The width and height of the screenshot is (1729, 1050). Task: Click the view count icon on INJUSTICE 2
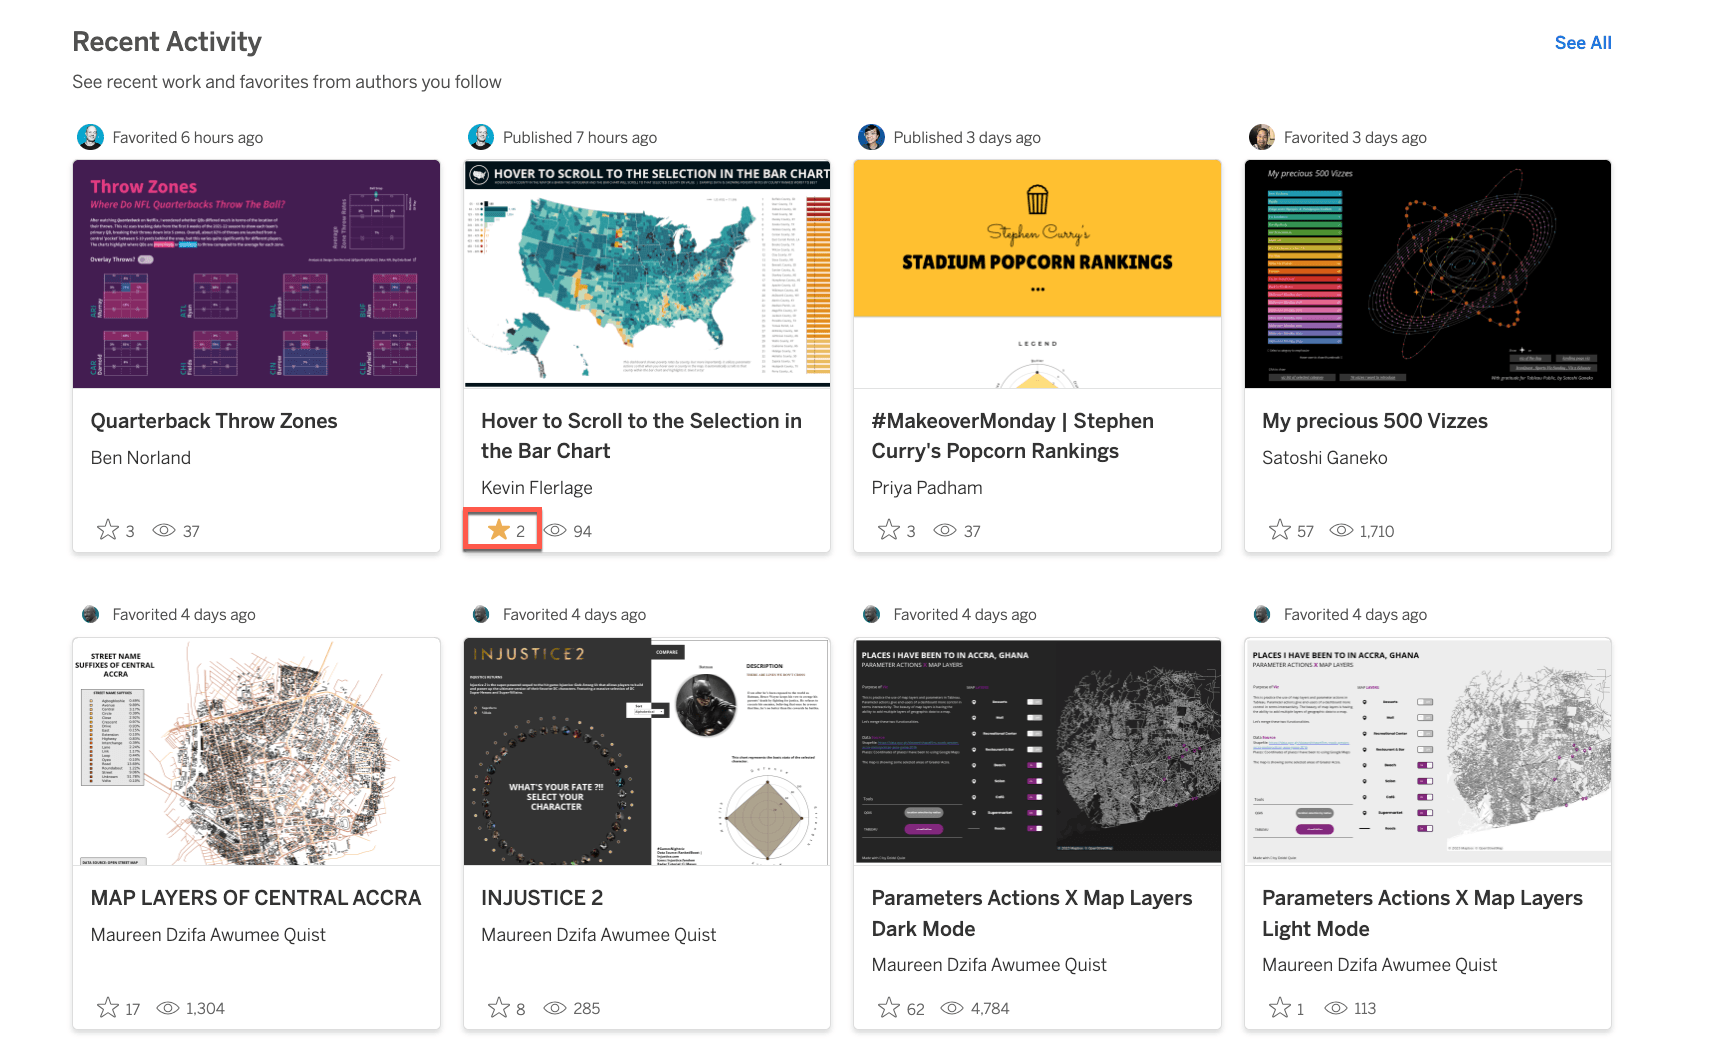(555, 1008)
